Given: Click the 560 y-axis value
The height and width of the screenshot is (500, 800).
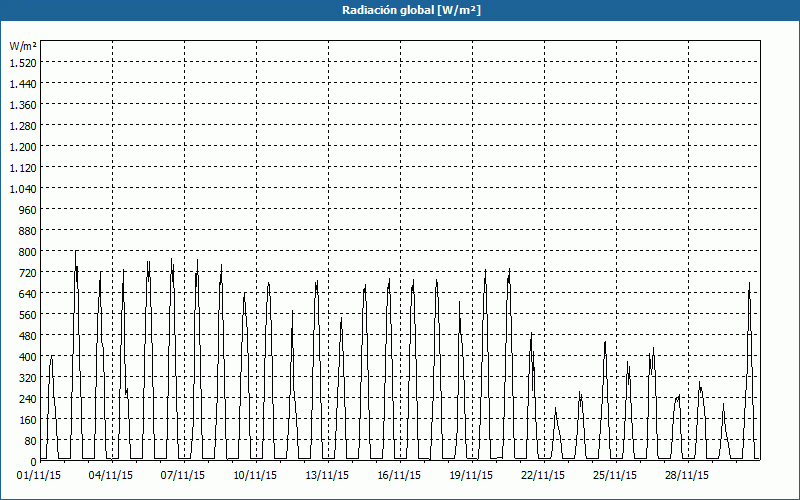Looking at the screenshot, I should tap(28, 315).
